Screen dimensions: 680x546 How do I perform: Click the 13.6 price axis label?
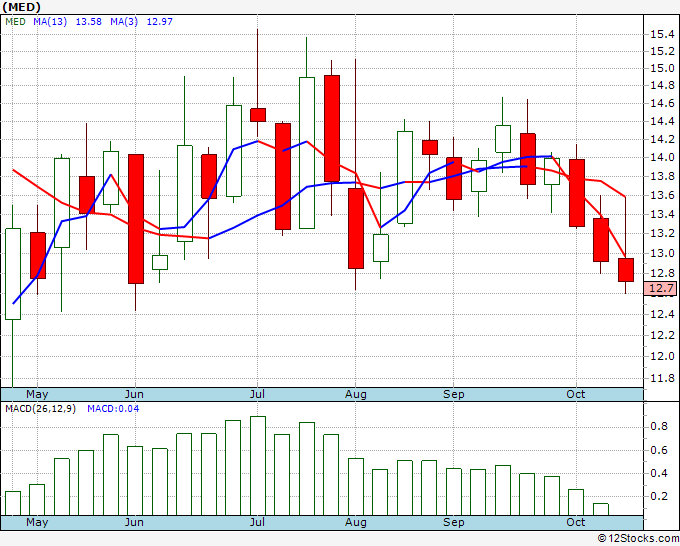point(662,195)
